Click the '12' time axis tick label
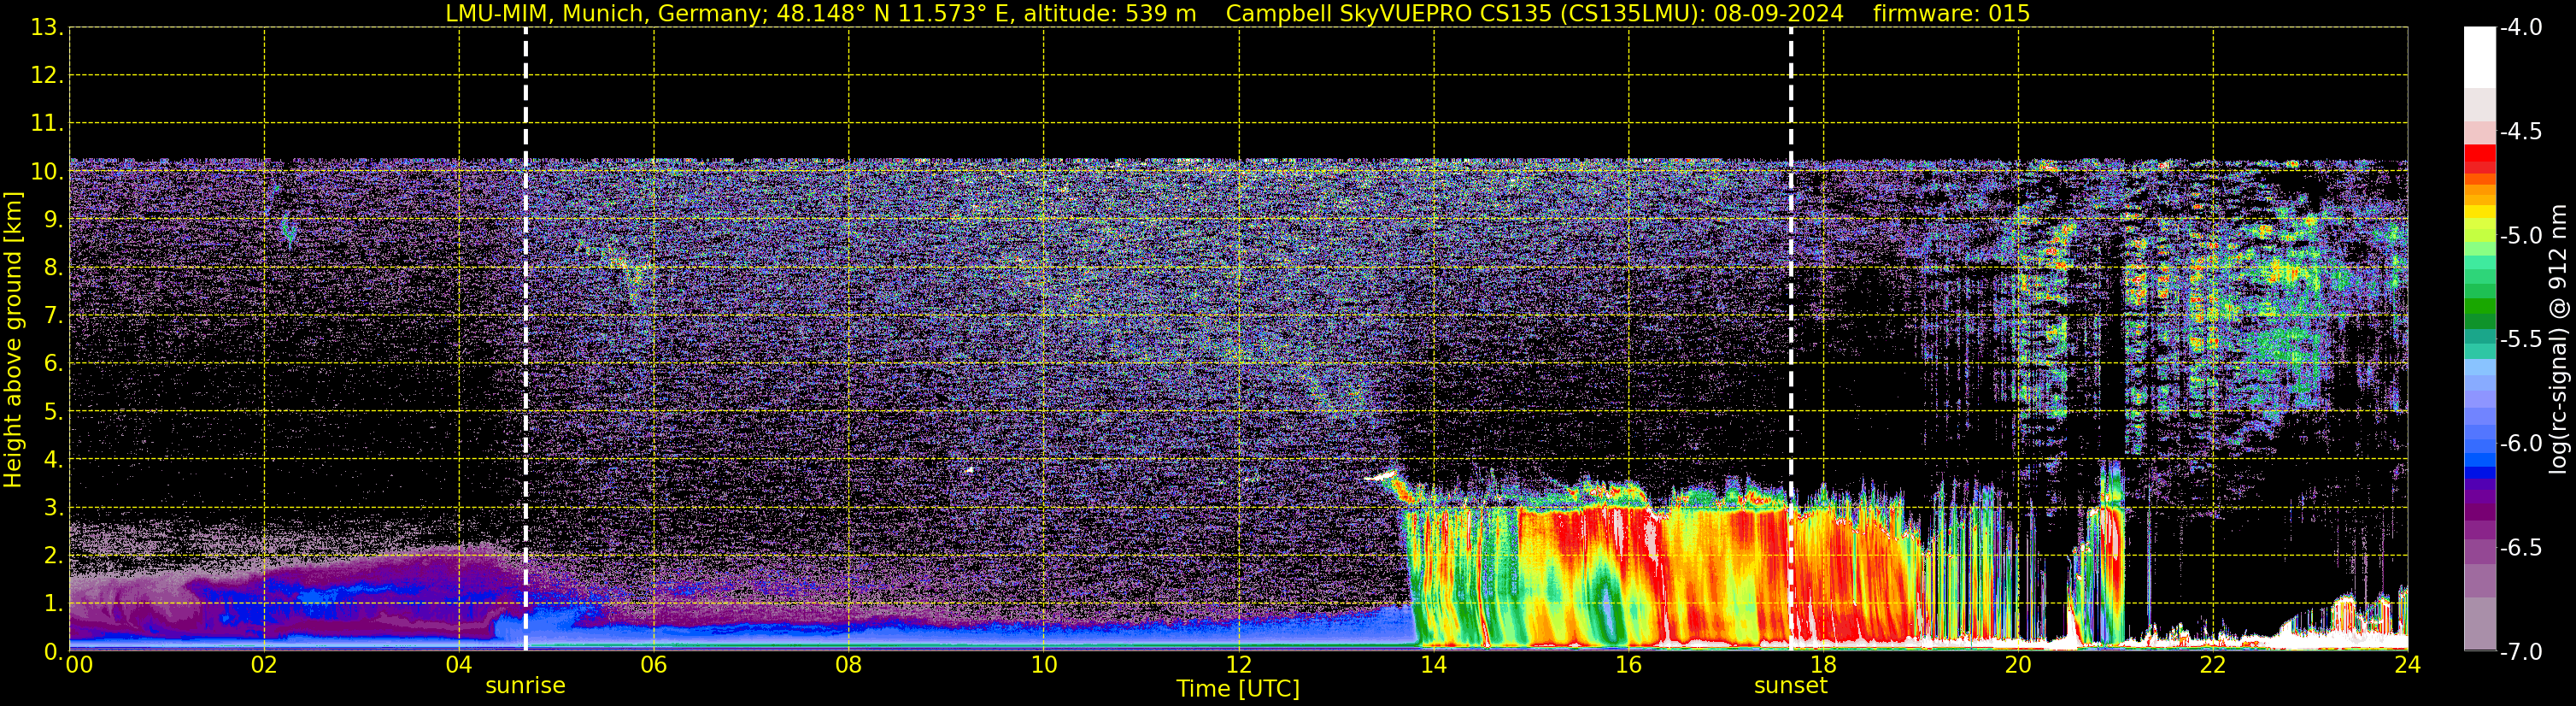Viewport: 2576px width, 706px height. pos(1239,665)
